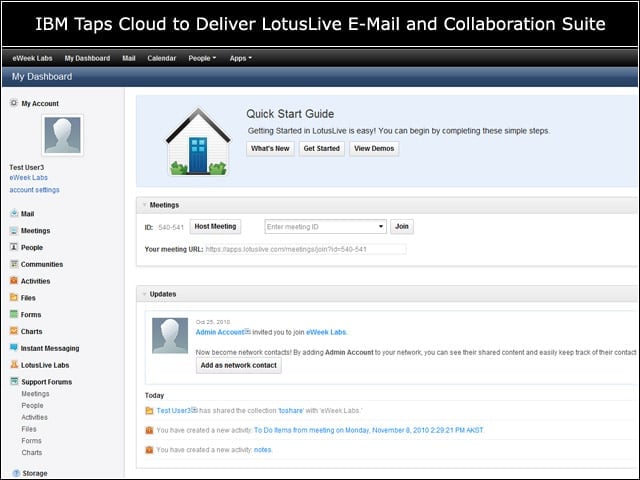Click the '540-541' meeting ID value
The image size is (640, 480).
click(x=171, y=227)
